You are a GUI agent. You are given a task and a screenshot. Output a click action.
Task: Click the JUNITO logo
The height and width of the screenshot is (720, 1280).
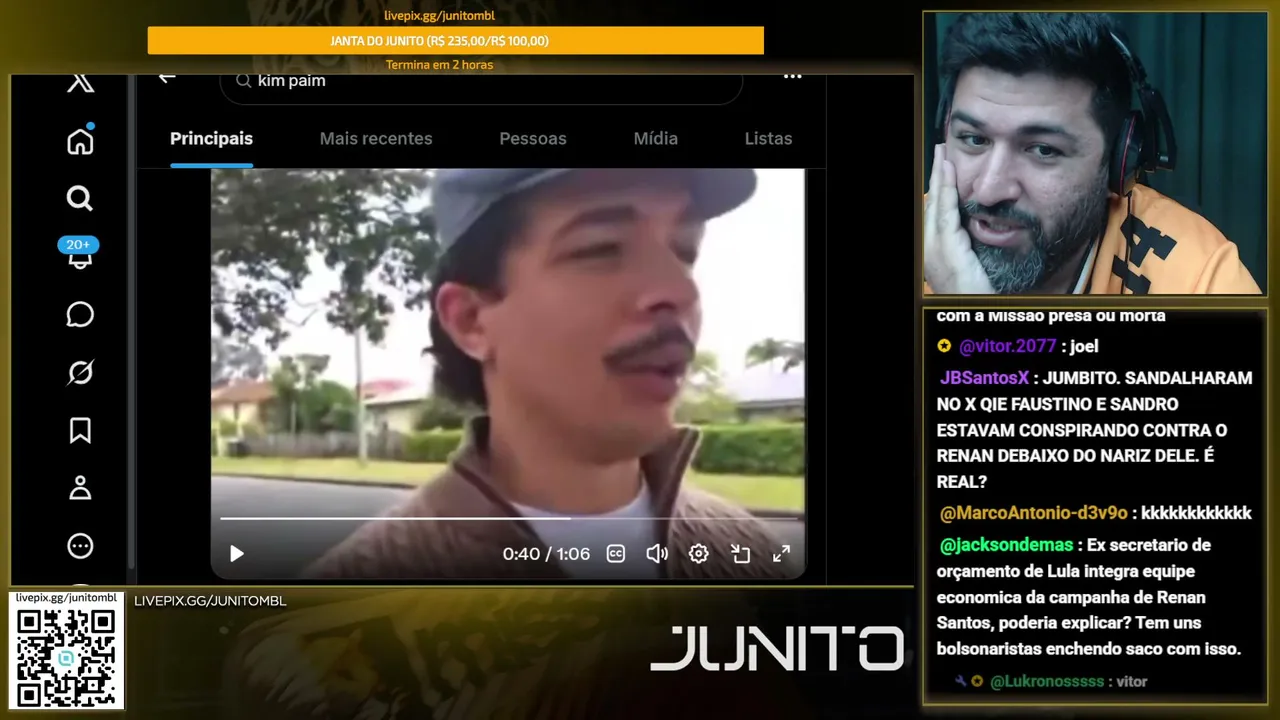point(777,648)
